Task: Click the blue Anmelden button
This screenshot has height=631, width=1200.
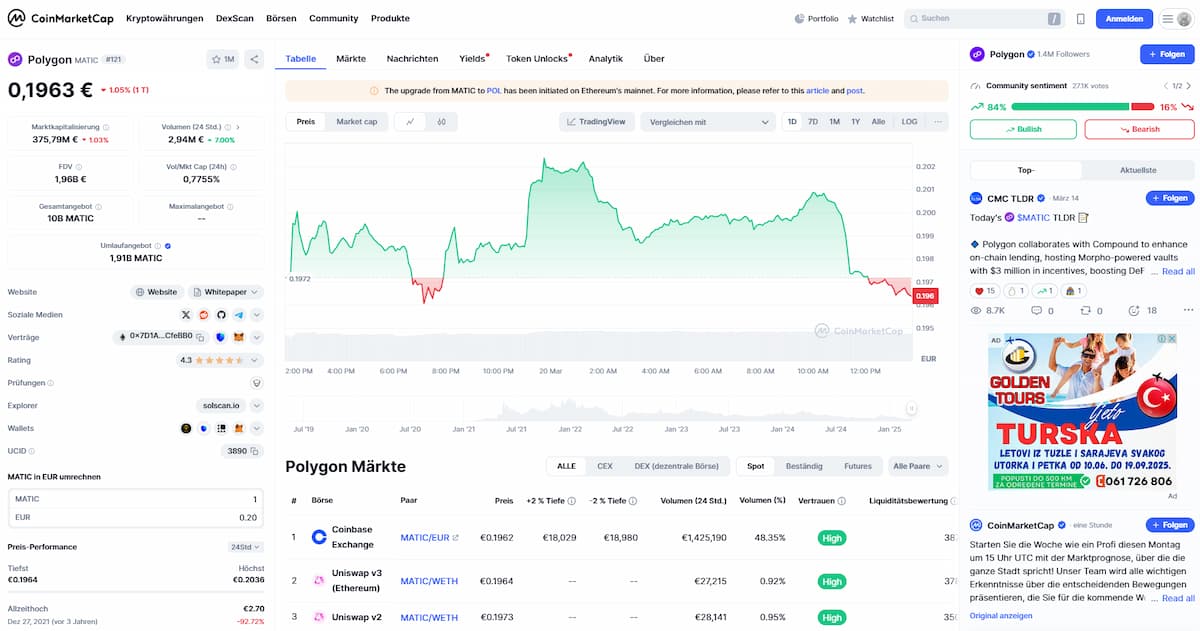Action: [x=1124, y=18]
